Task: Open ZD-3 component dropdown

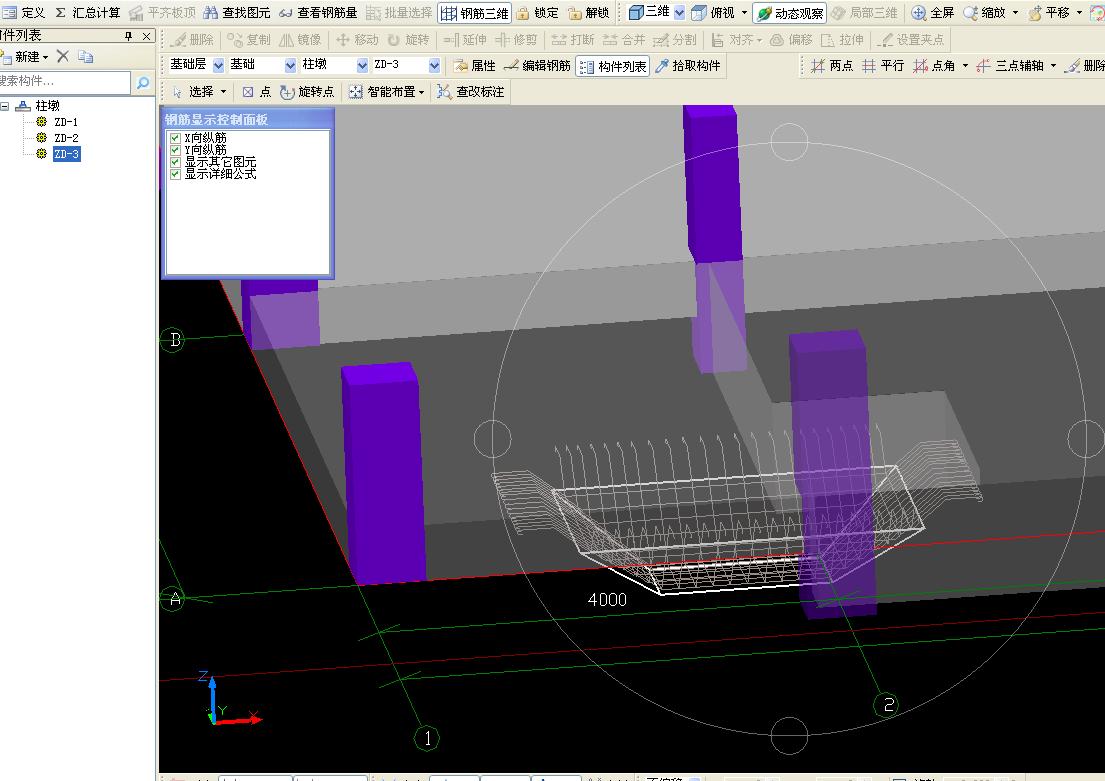Action: click(434, 65)
